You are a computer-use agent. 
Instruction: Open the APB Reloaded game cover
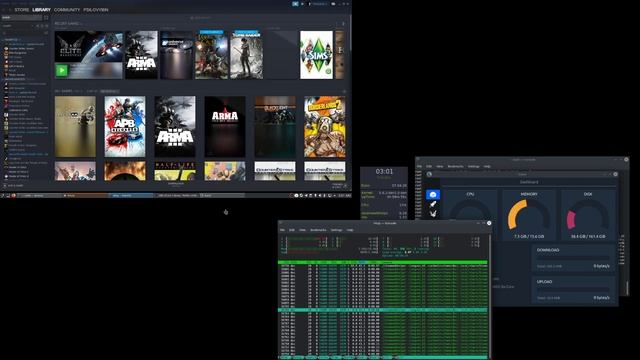125,127
